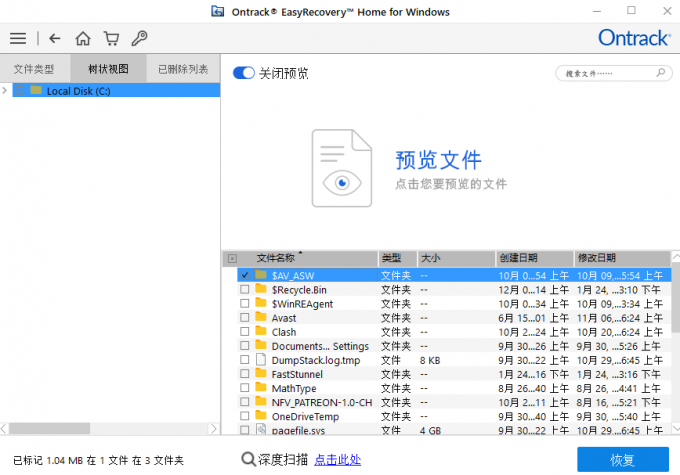This screenshot has height=475, width=680.
Task: Click the file list scroll up arrow
Action: (x=676, y=256)
